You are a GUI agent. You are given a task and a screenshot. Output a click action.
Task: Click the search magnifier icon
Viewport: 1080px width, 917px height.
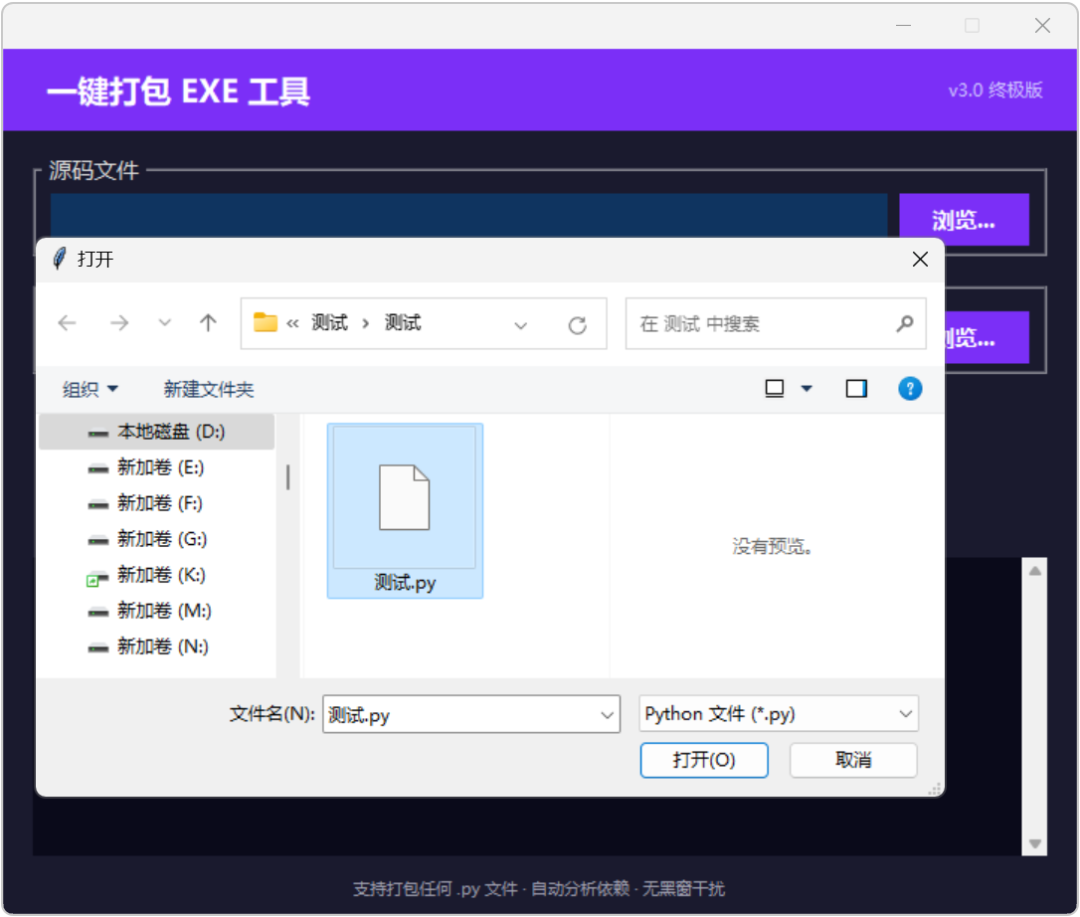point(905,324)
